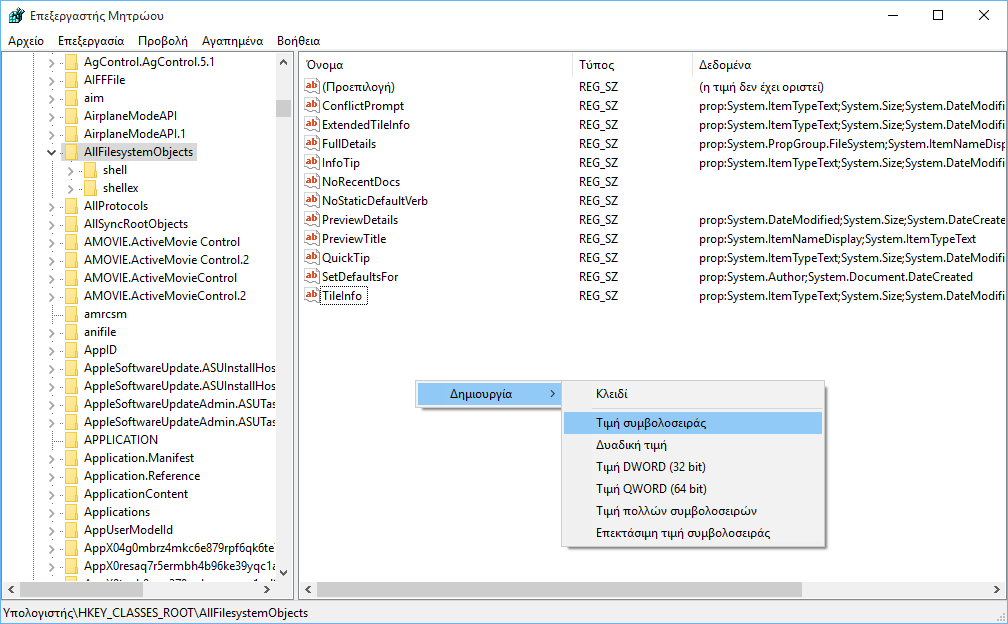Click the Δεδομένα column header
Screen dimensions: 1008x624
(x=725, y=65)
